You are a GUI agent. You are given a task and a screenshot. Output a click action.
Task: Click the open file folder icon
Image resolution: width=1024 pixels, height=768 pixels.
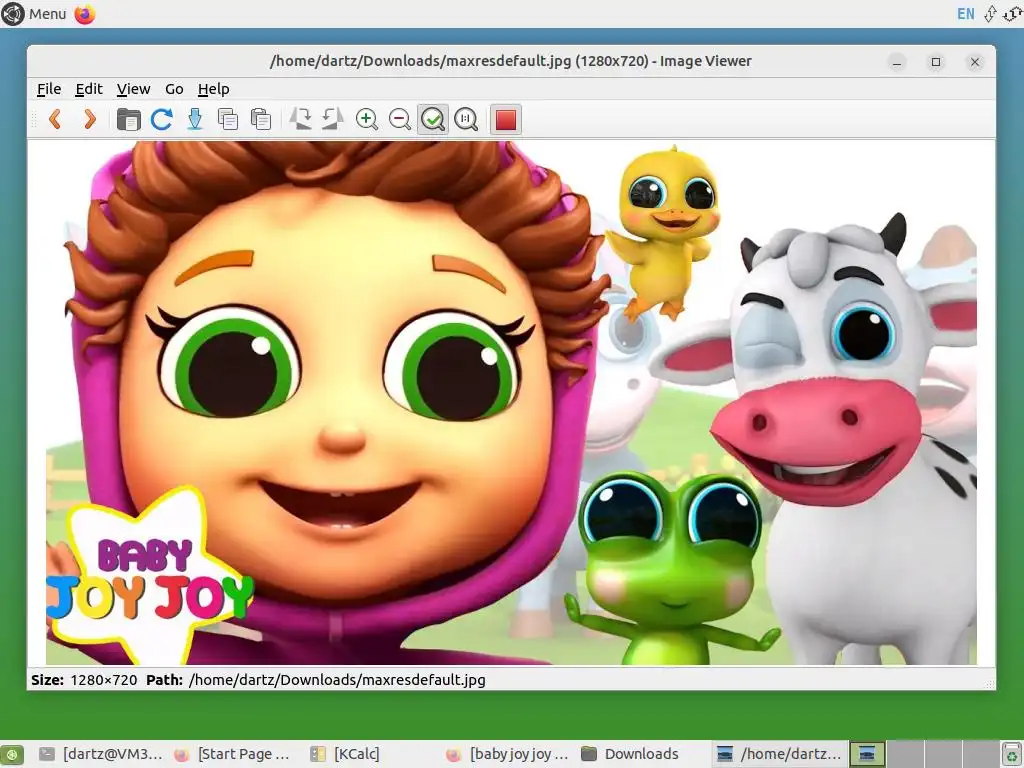pos(128,119)
